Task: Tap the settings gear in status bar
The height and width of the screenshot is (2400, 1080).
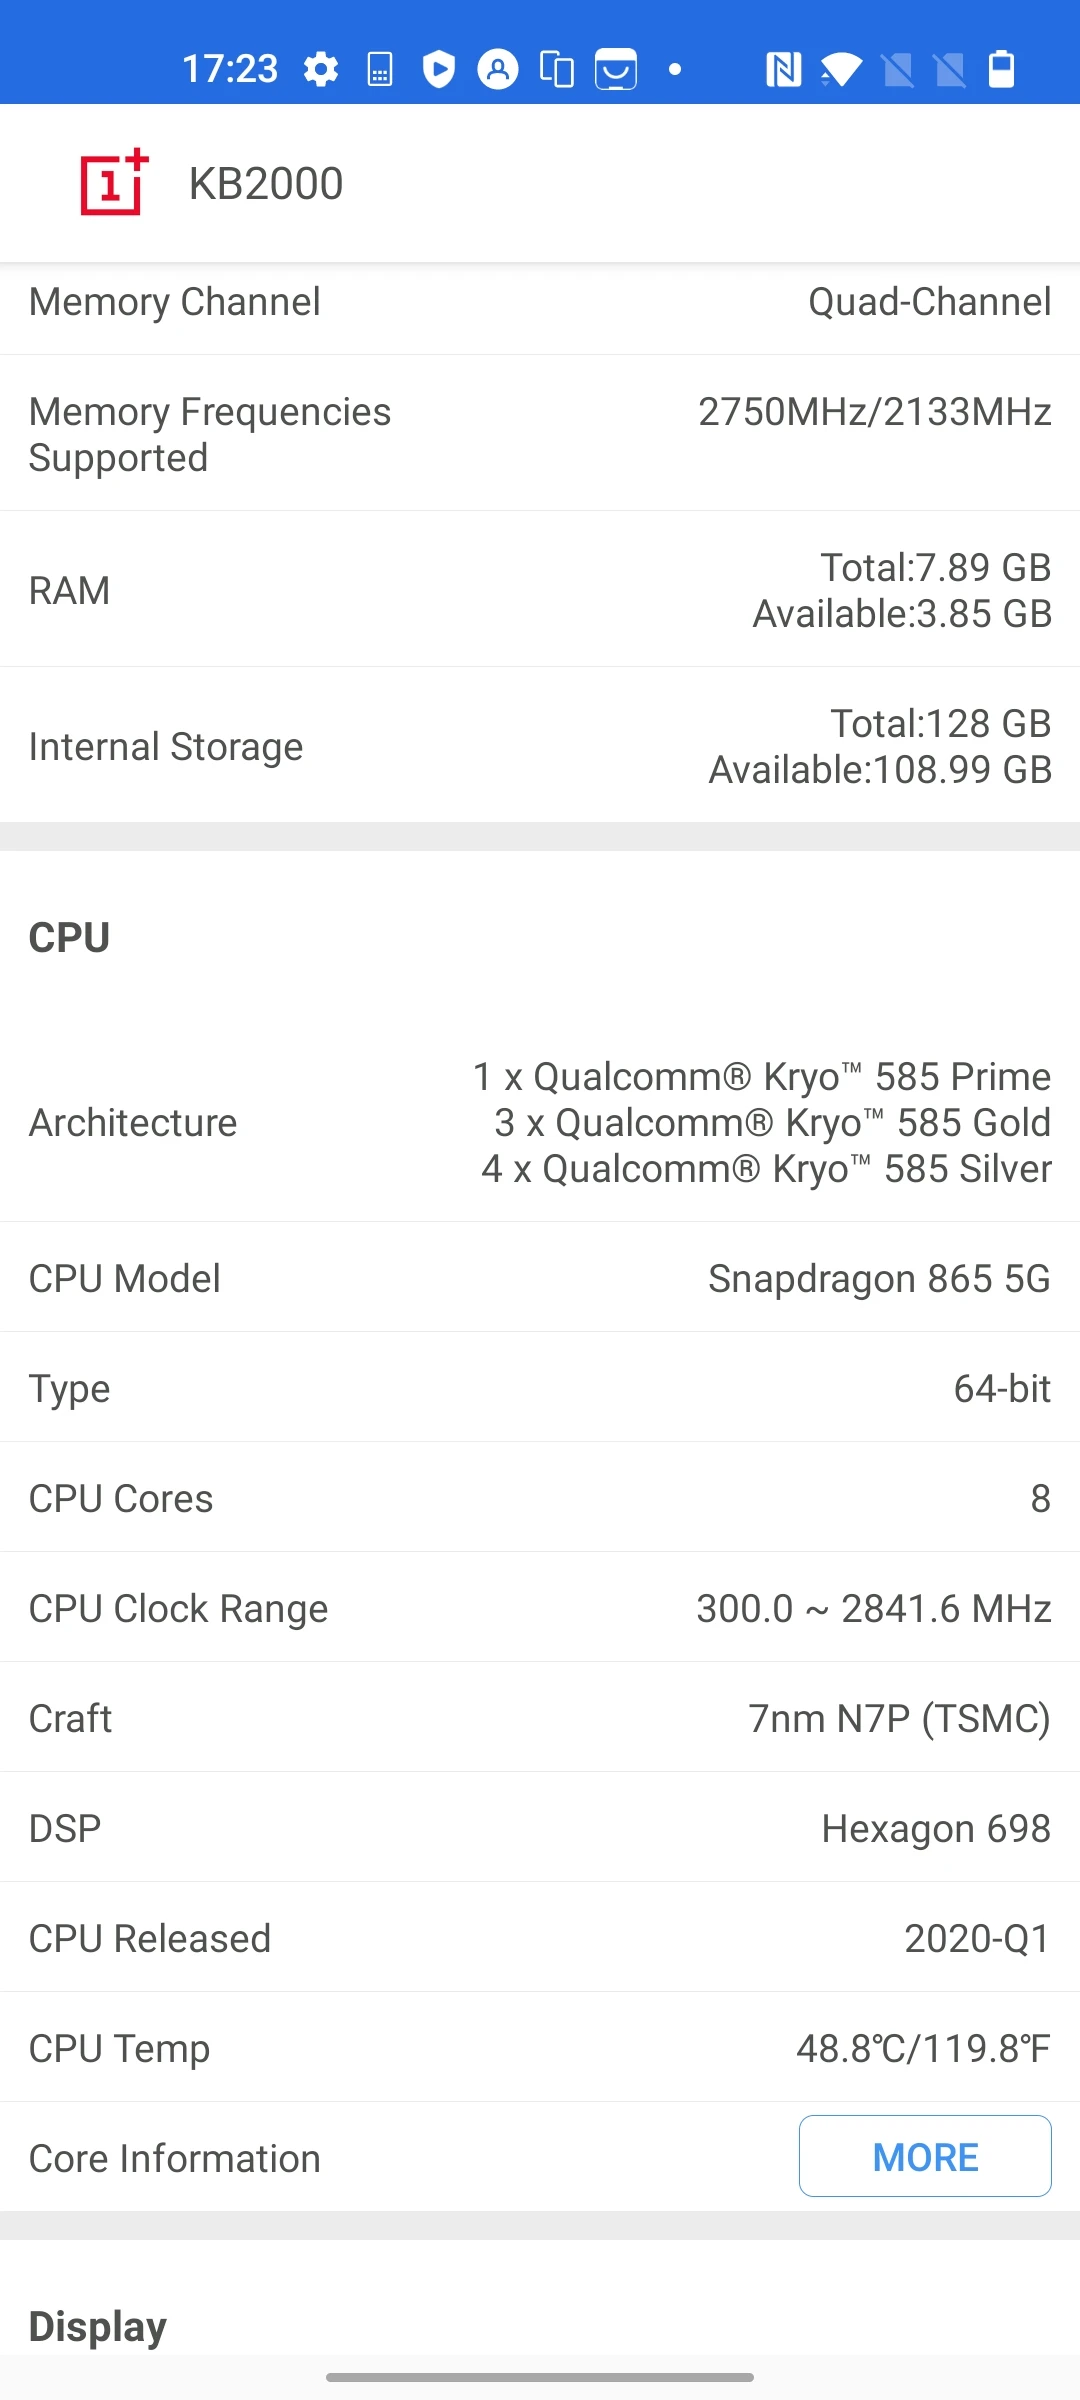Action: 321,70
